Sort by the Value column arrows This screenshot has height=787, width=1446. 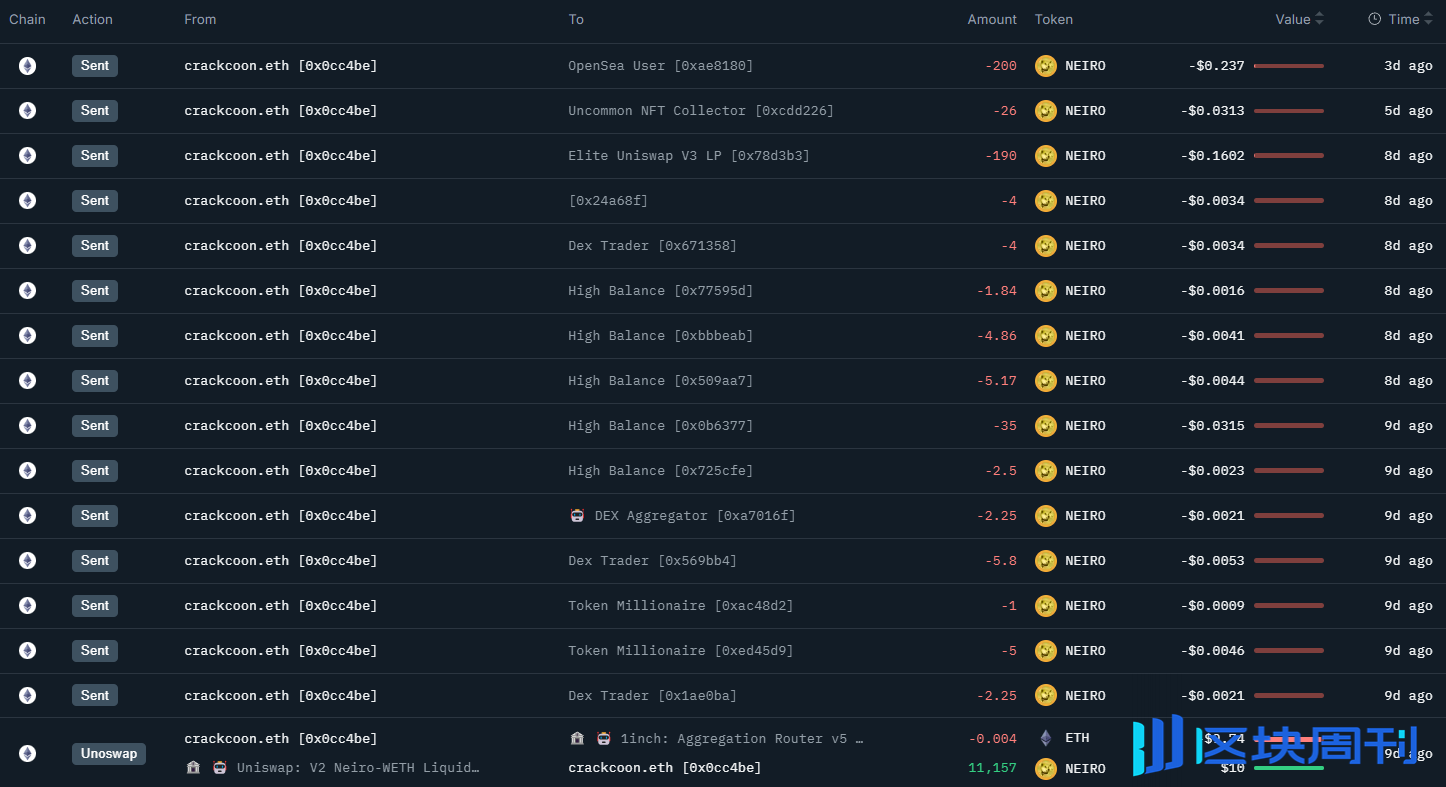(x=1319, y=19)
